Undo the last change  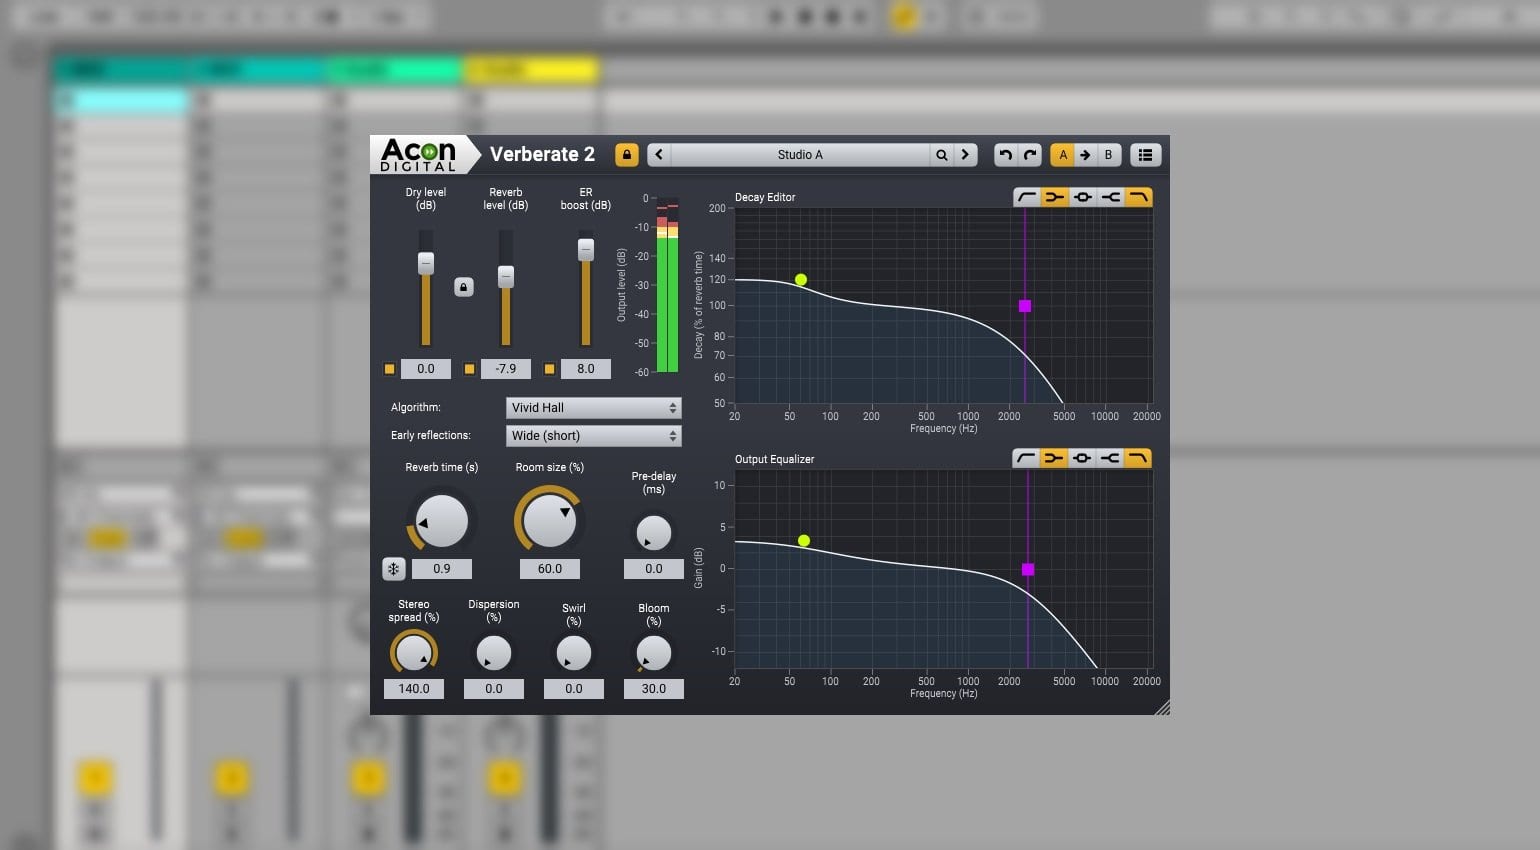coord(1006,155)
